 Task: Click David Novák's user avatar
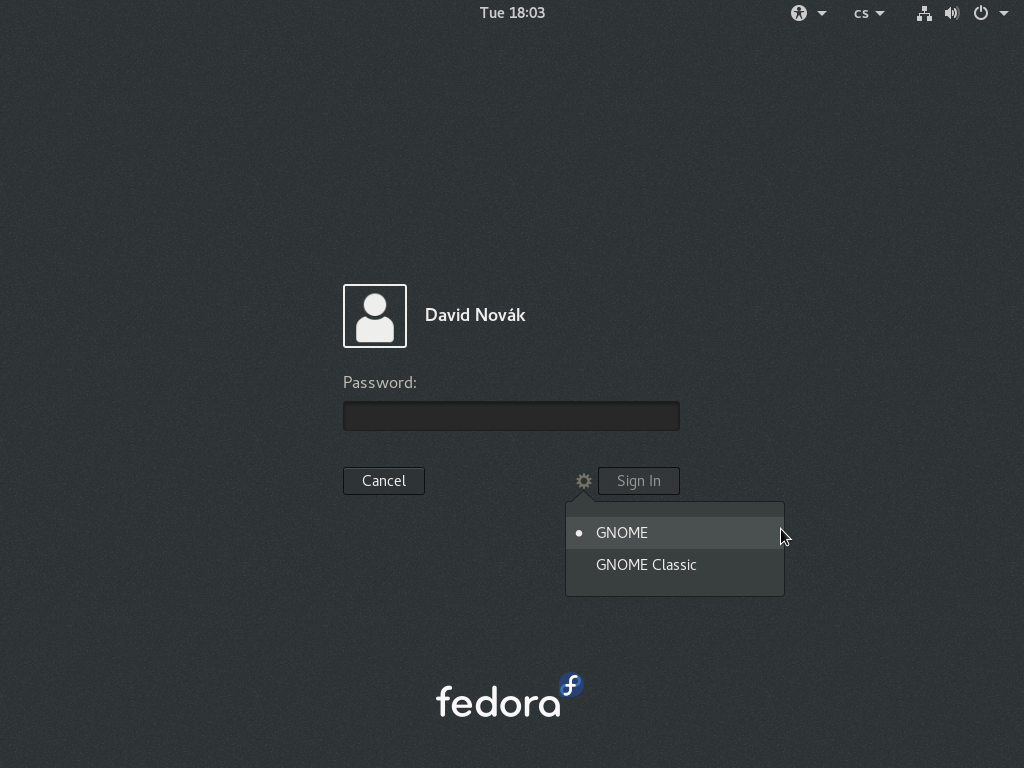pos(375,316)
